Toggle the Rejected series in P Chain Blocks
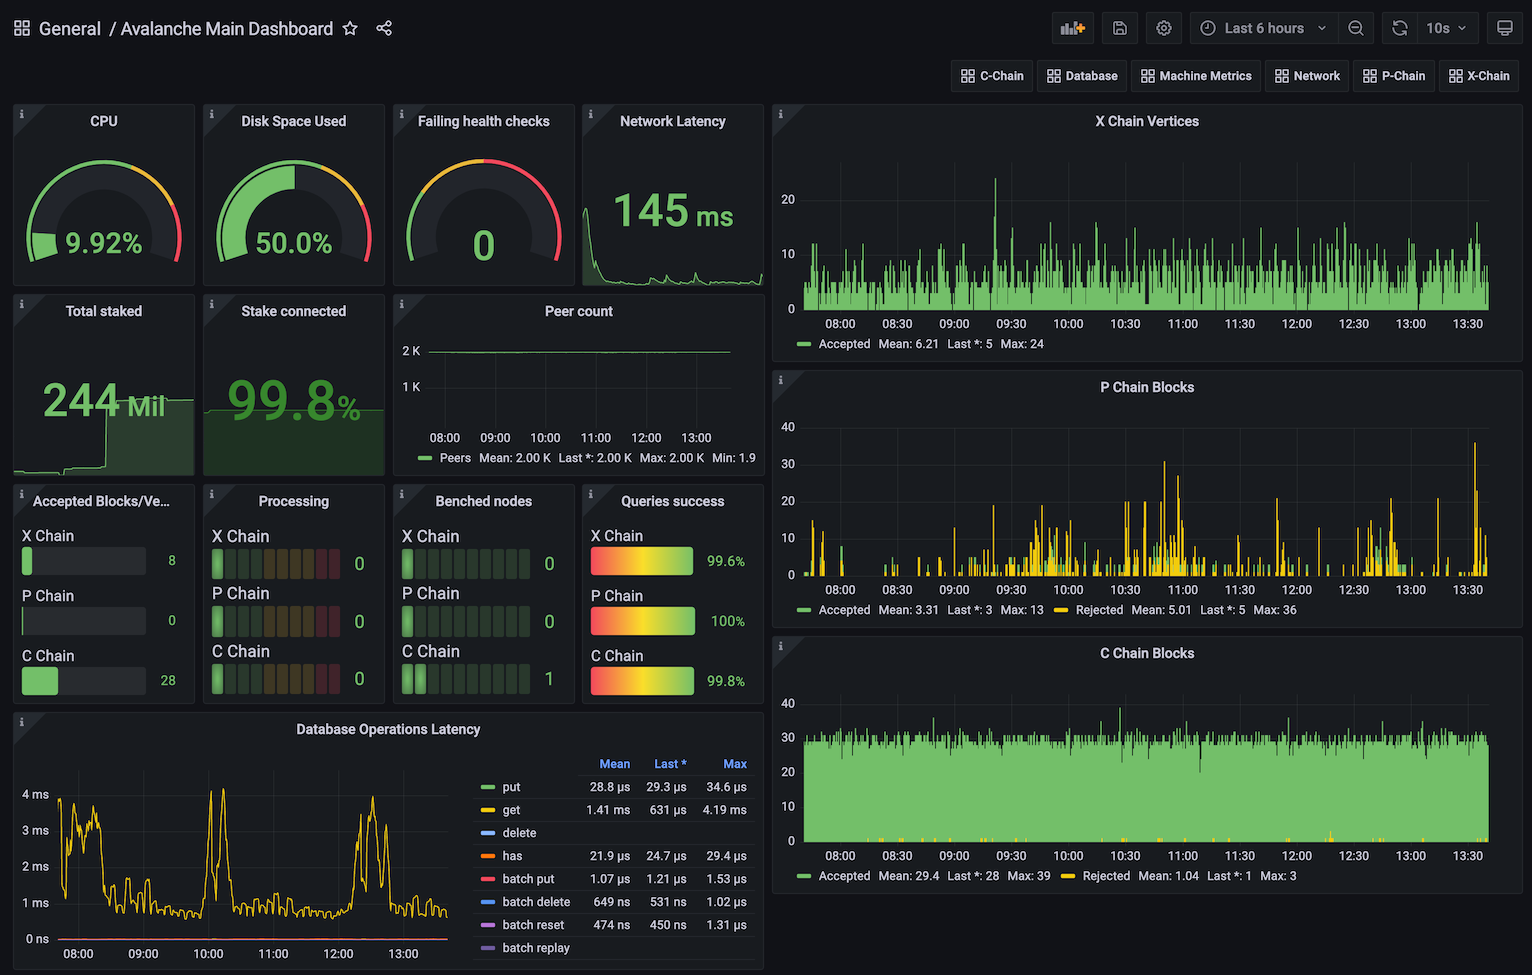The height and width of the screenshot is (975, 1532). pyautogui.click(x=1099, y=609)
